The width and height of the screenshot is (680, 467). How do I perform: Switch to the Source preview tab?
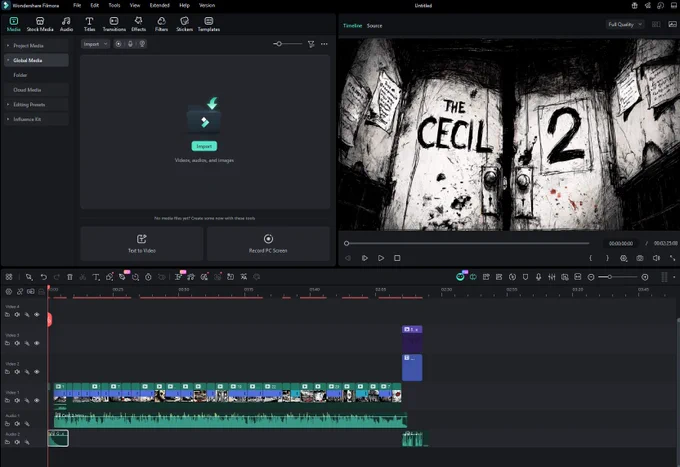coord(374,26)
